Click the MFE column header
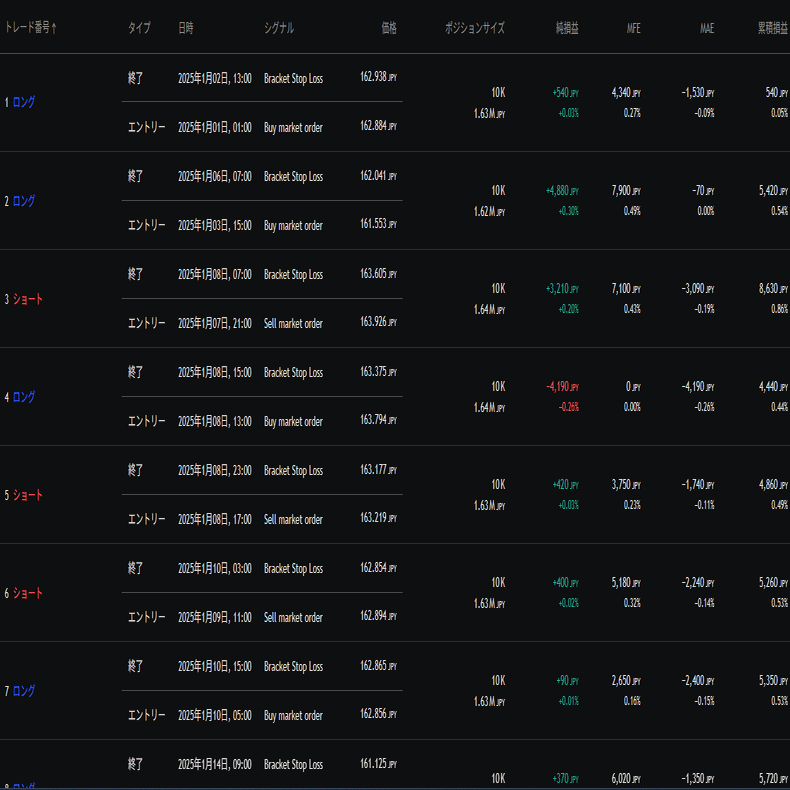 coord(633,28)
